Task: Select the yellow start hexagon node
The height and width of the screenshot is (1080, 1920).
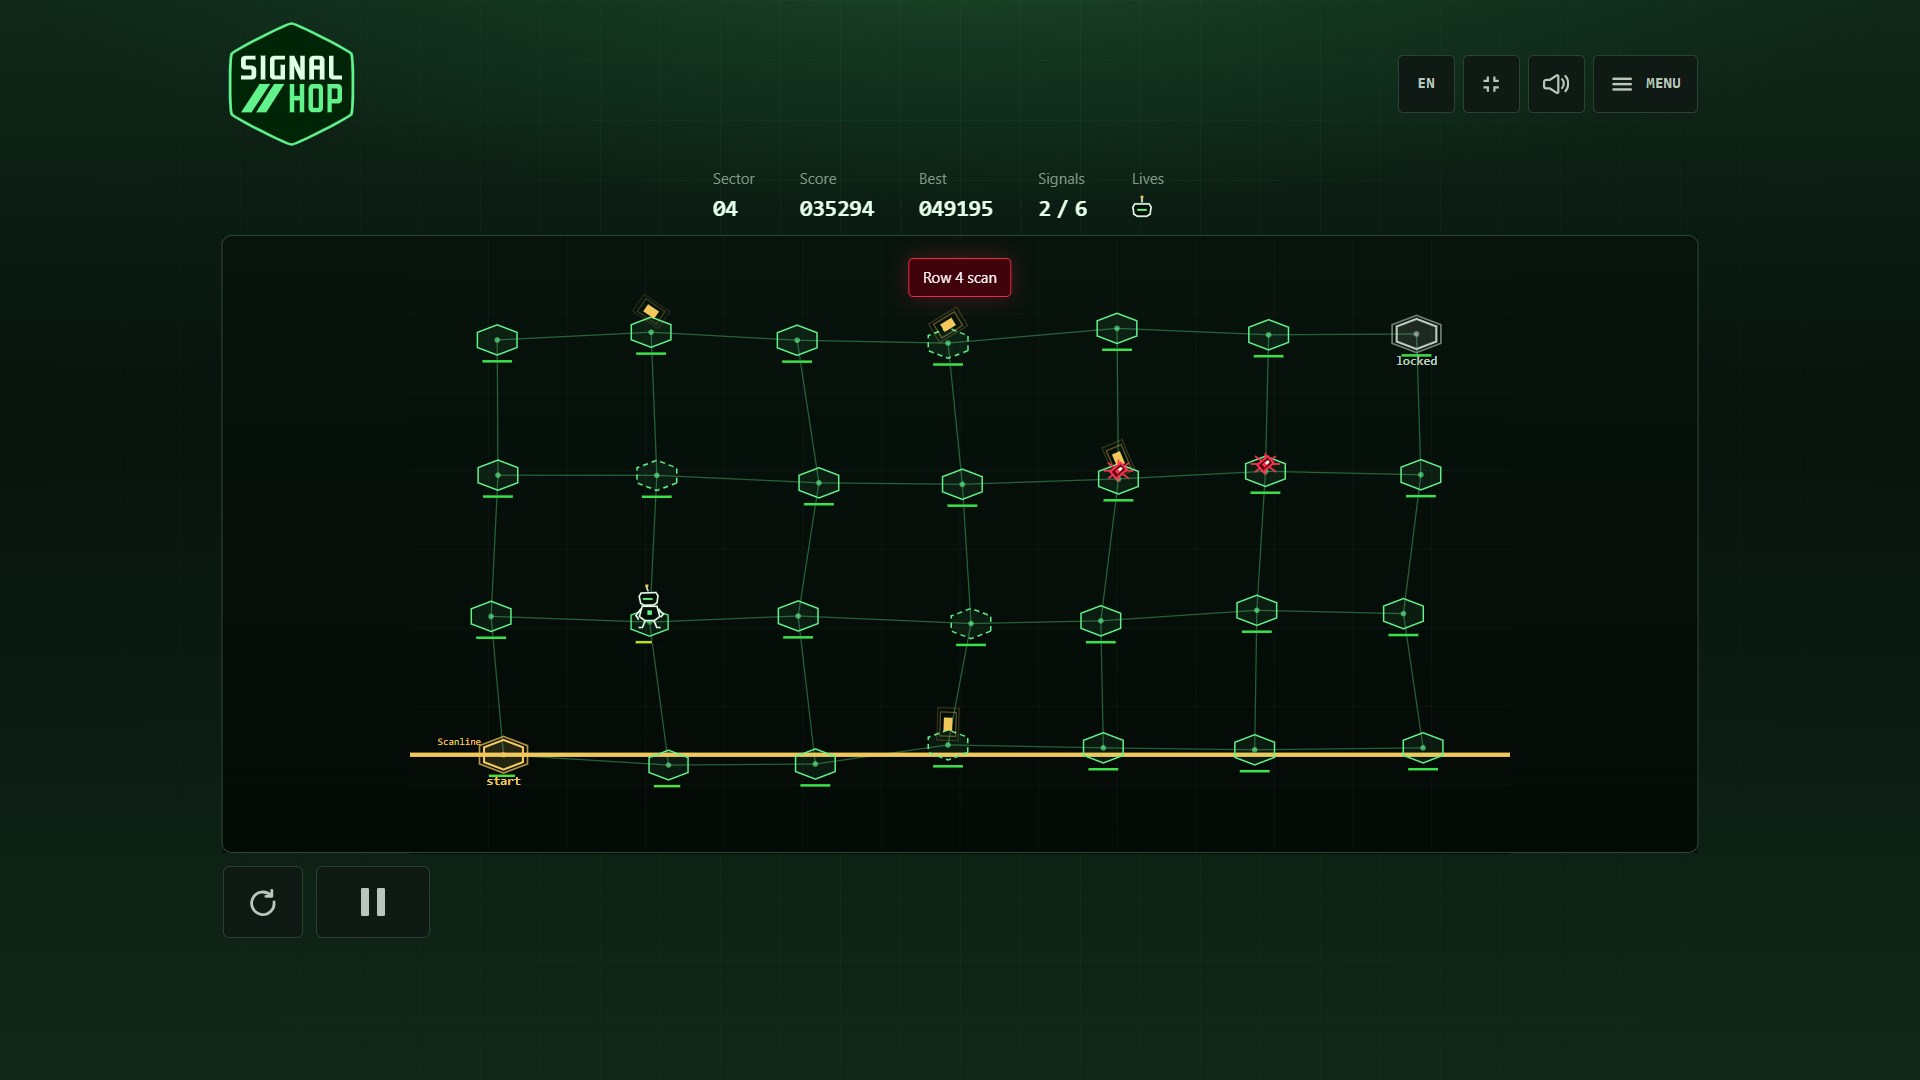Action: coord(503,754)
